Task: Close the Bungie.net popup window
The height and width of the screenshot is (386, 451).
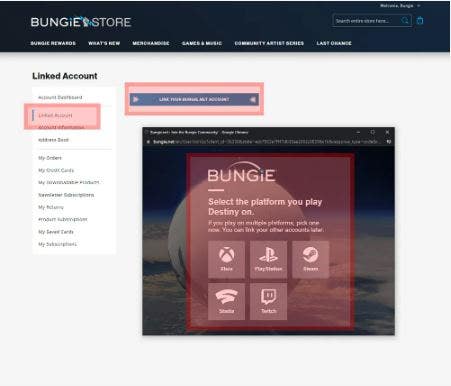Action: click(x=387, y=132)
